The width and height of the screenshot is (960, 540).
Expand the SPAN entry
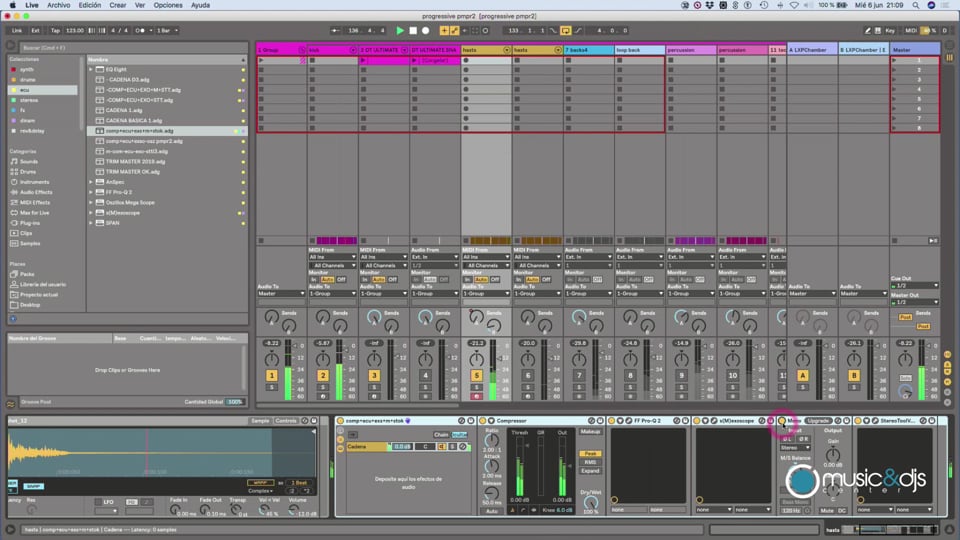(91, 223)
